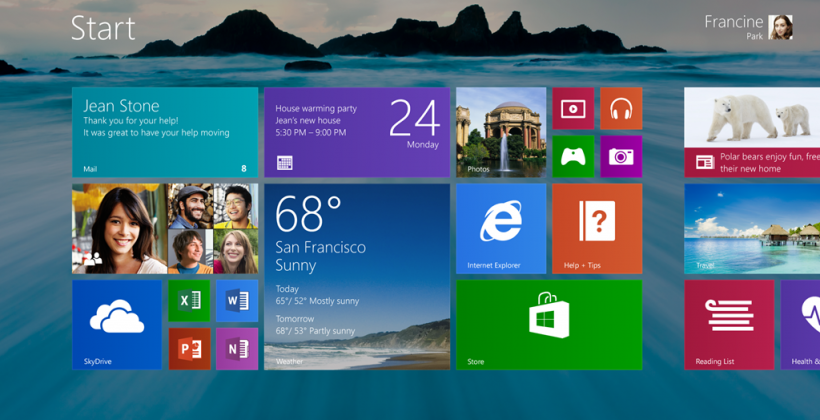Launch the Excel tile

pos(189,301)
